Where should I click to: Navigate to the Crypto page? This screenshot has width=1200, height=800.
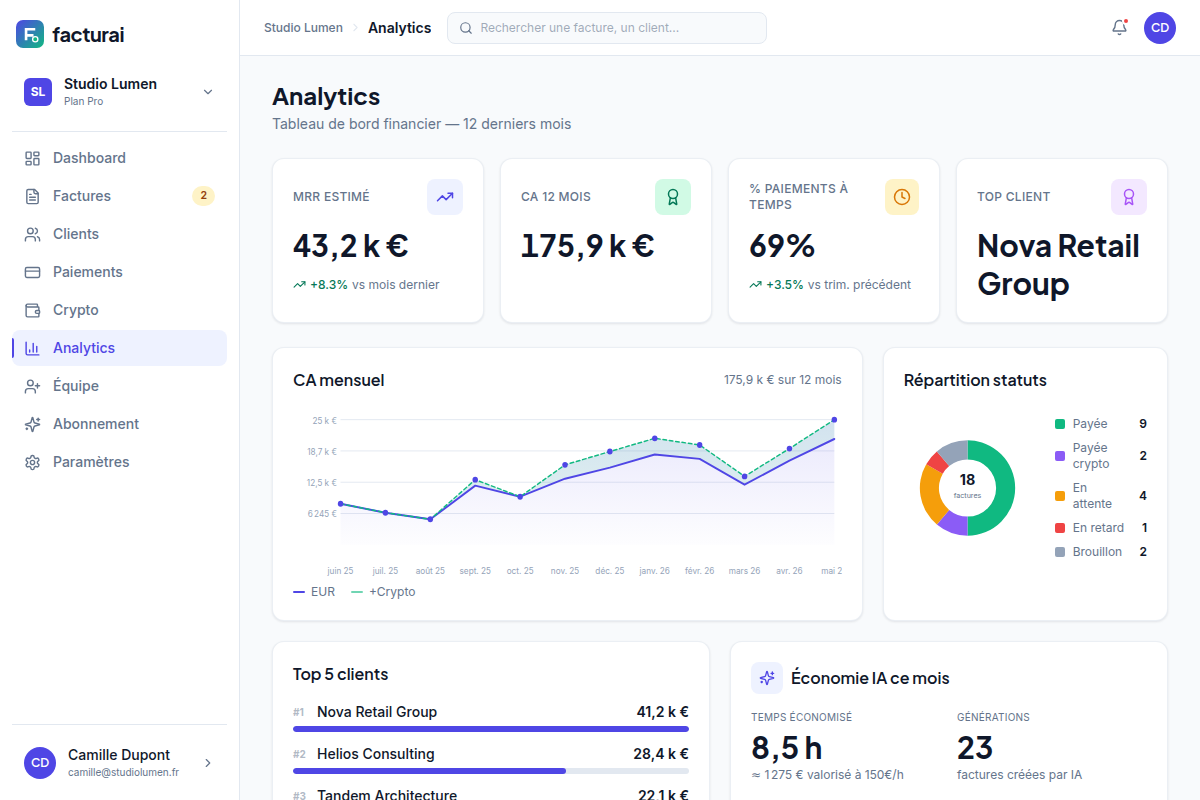point(119,310)
